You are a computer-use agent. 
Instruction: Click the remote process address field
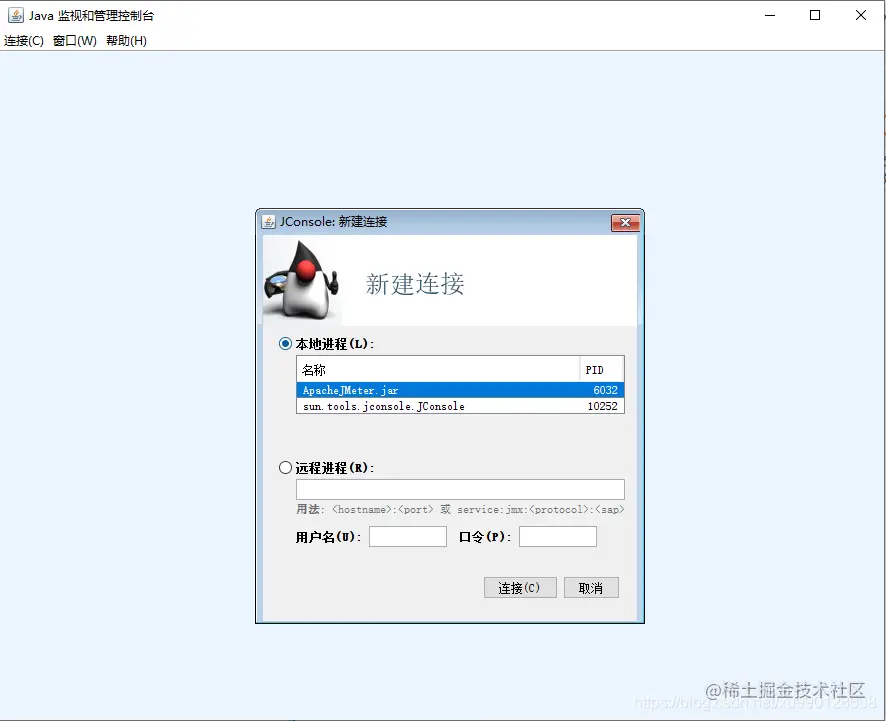[460, 489]
